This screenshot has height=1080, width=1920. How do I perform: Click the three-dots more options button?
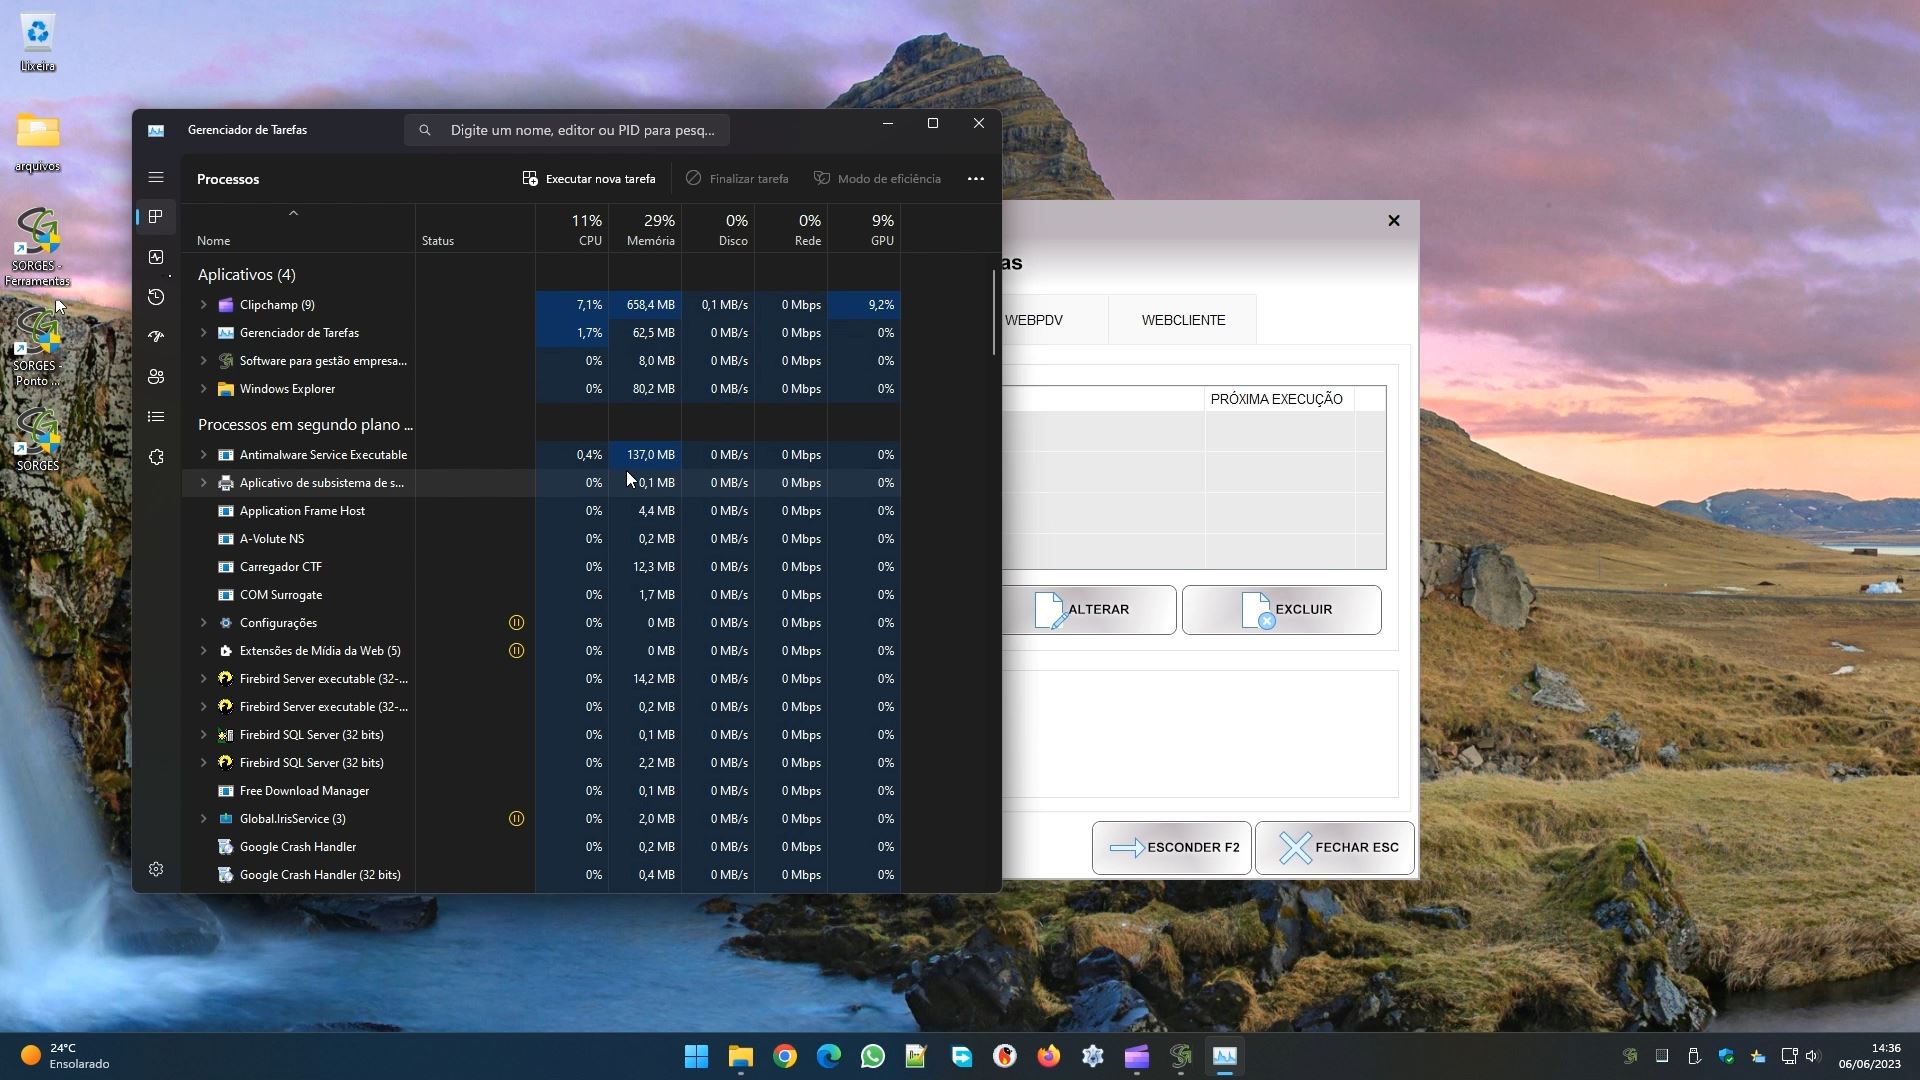pos(976,179)
